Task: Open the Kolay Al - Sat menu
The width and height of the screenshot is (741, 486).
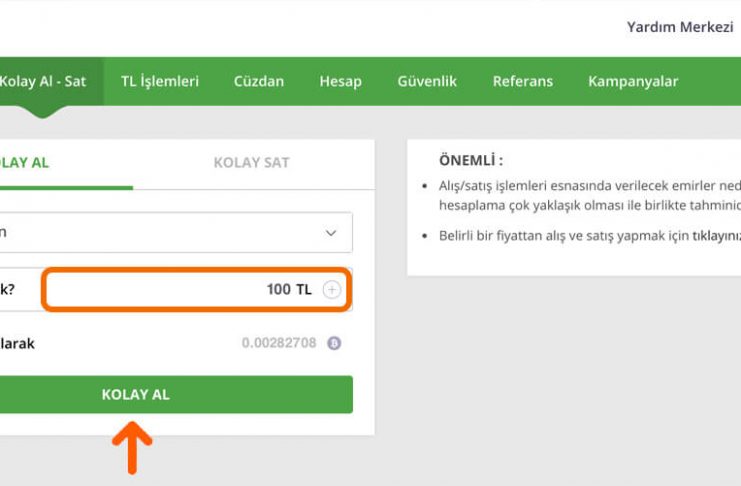Action: pyautogui.click(x=43, y=81)
